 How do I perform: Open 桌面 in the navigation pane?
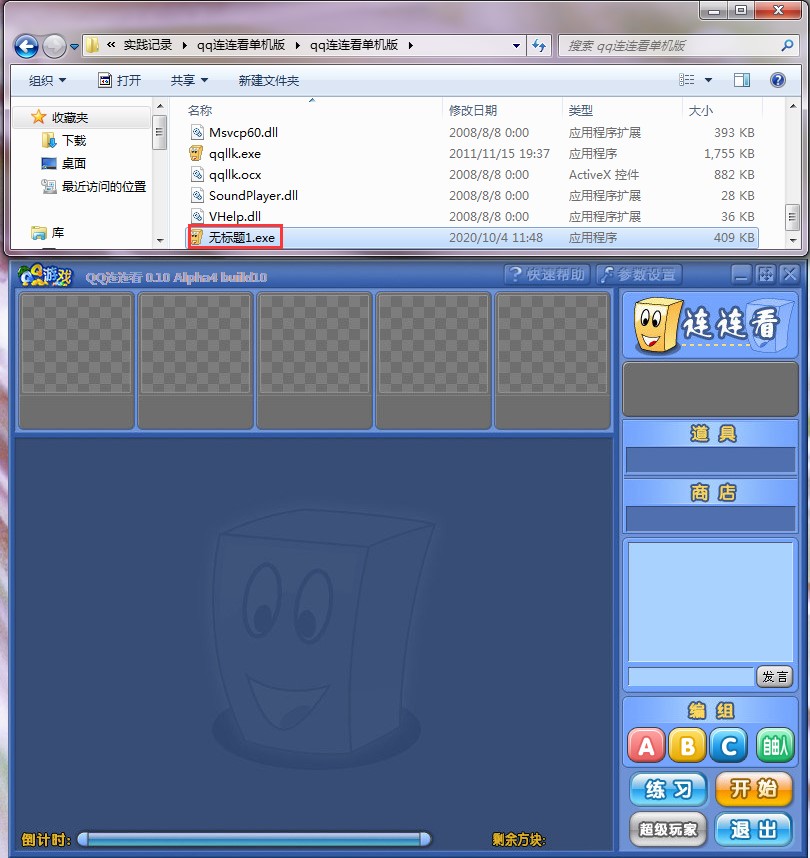click(74, 164)
